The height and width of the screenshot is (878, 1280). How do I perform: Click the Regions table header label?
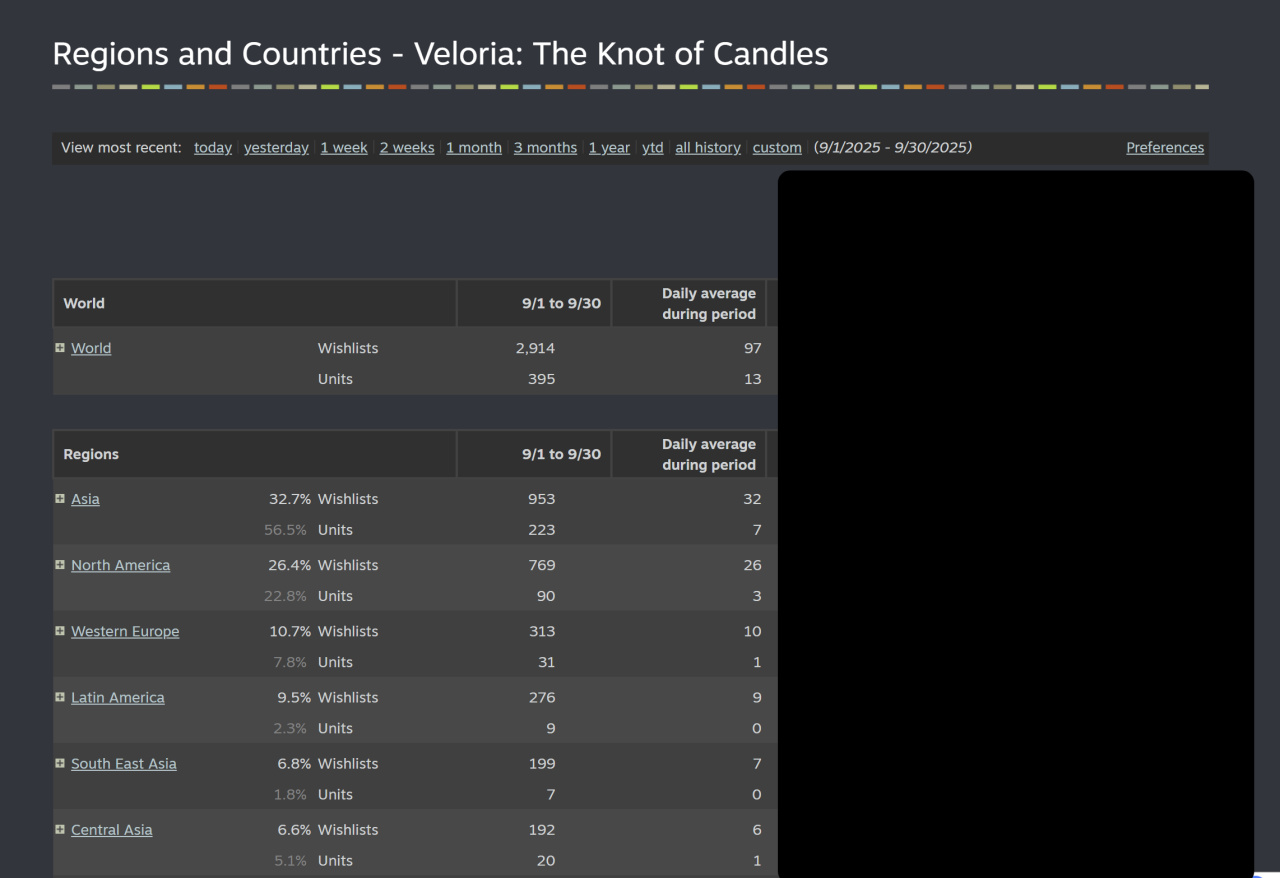(91, 454)
